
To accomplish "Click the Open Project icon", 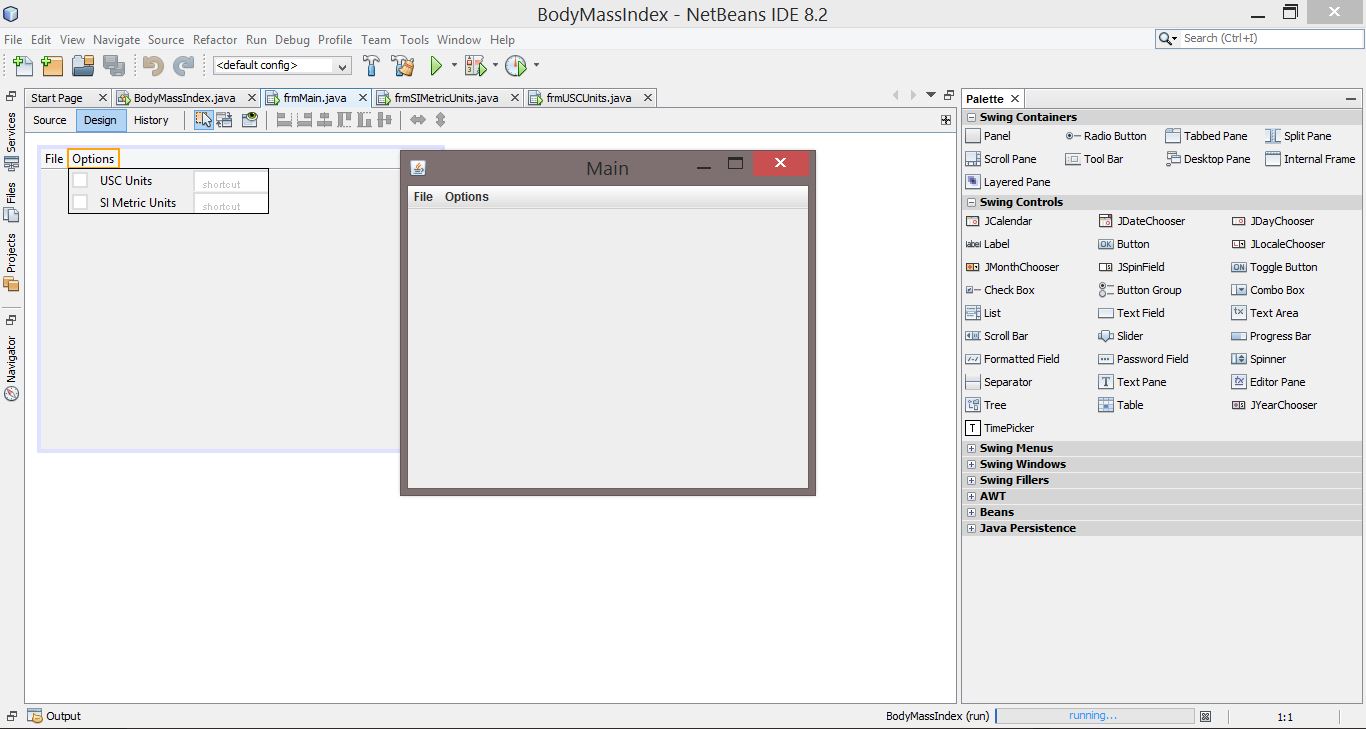I will (x=83, y=66).
